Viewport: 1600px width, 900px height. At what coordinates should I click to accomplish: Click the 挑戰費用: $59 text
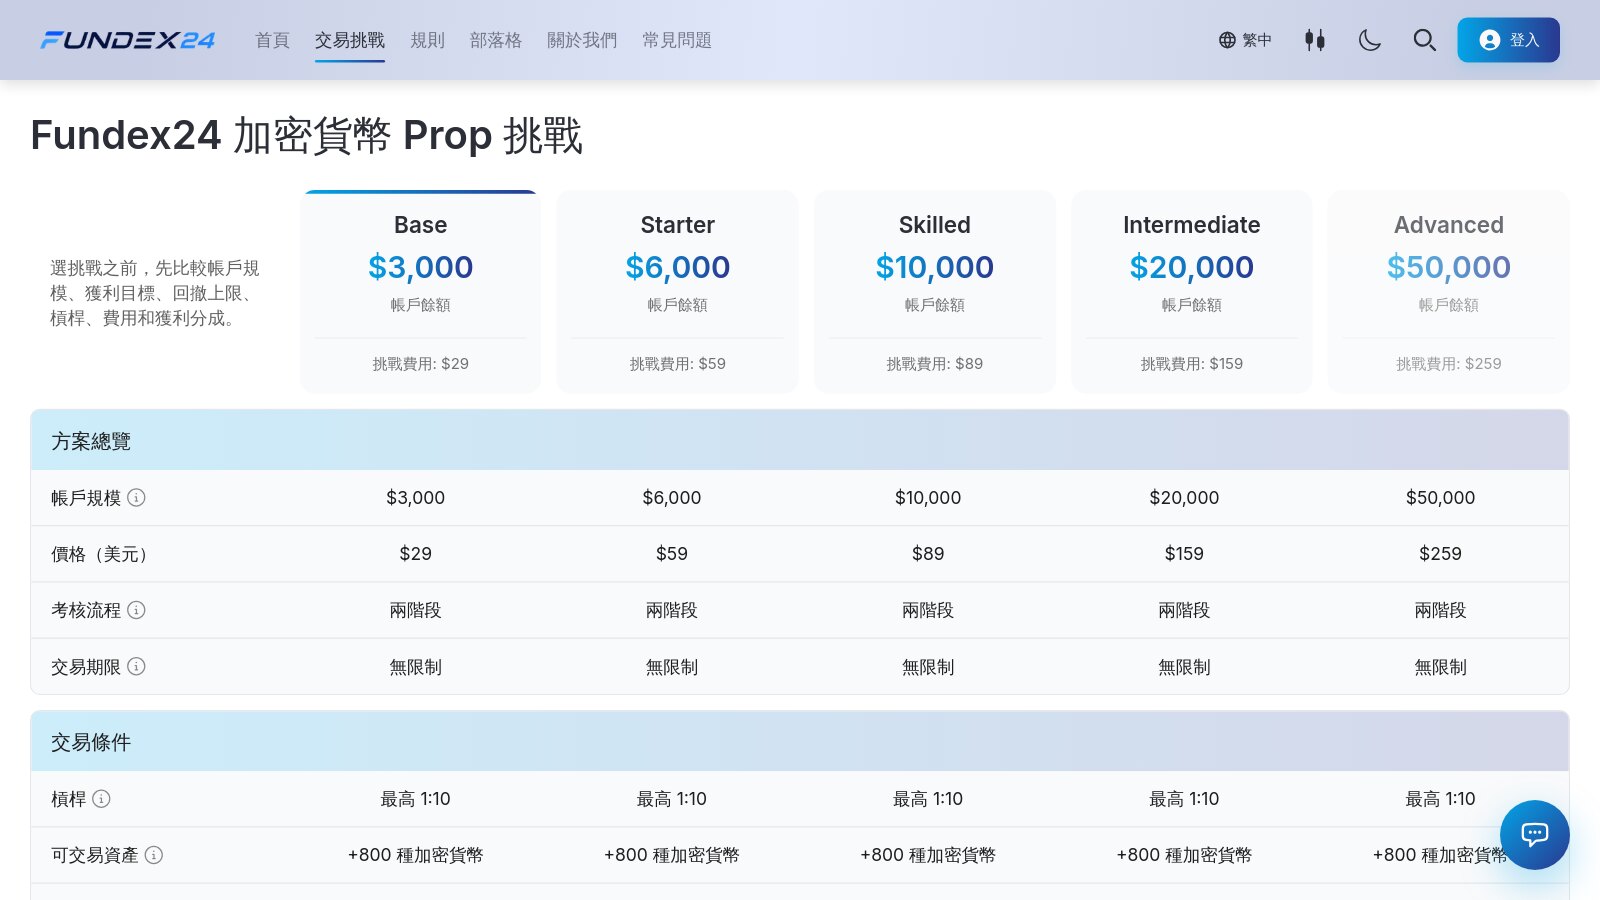coord(677,363)
